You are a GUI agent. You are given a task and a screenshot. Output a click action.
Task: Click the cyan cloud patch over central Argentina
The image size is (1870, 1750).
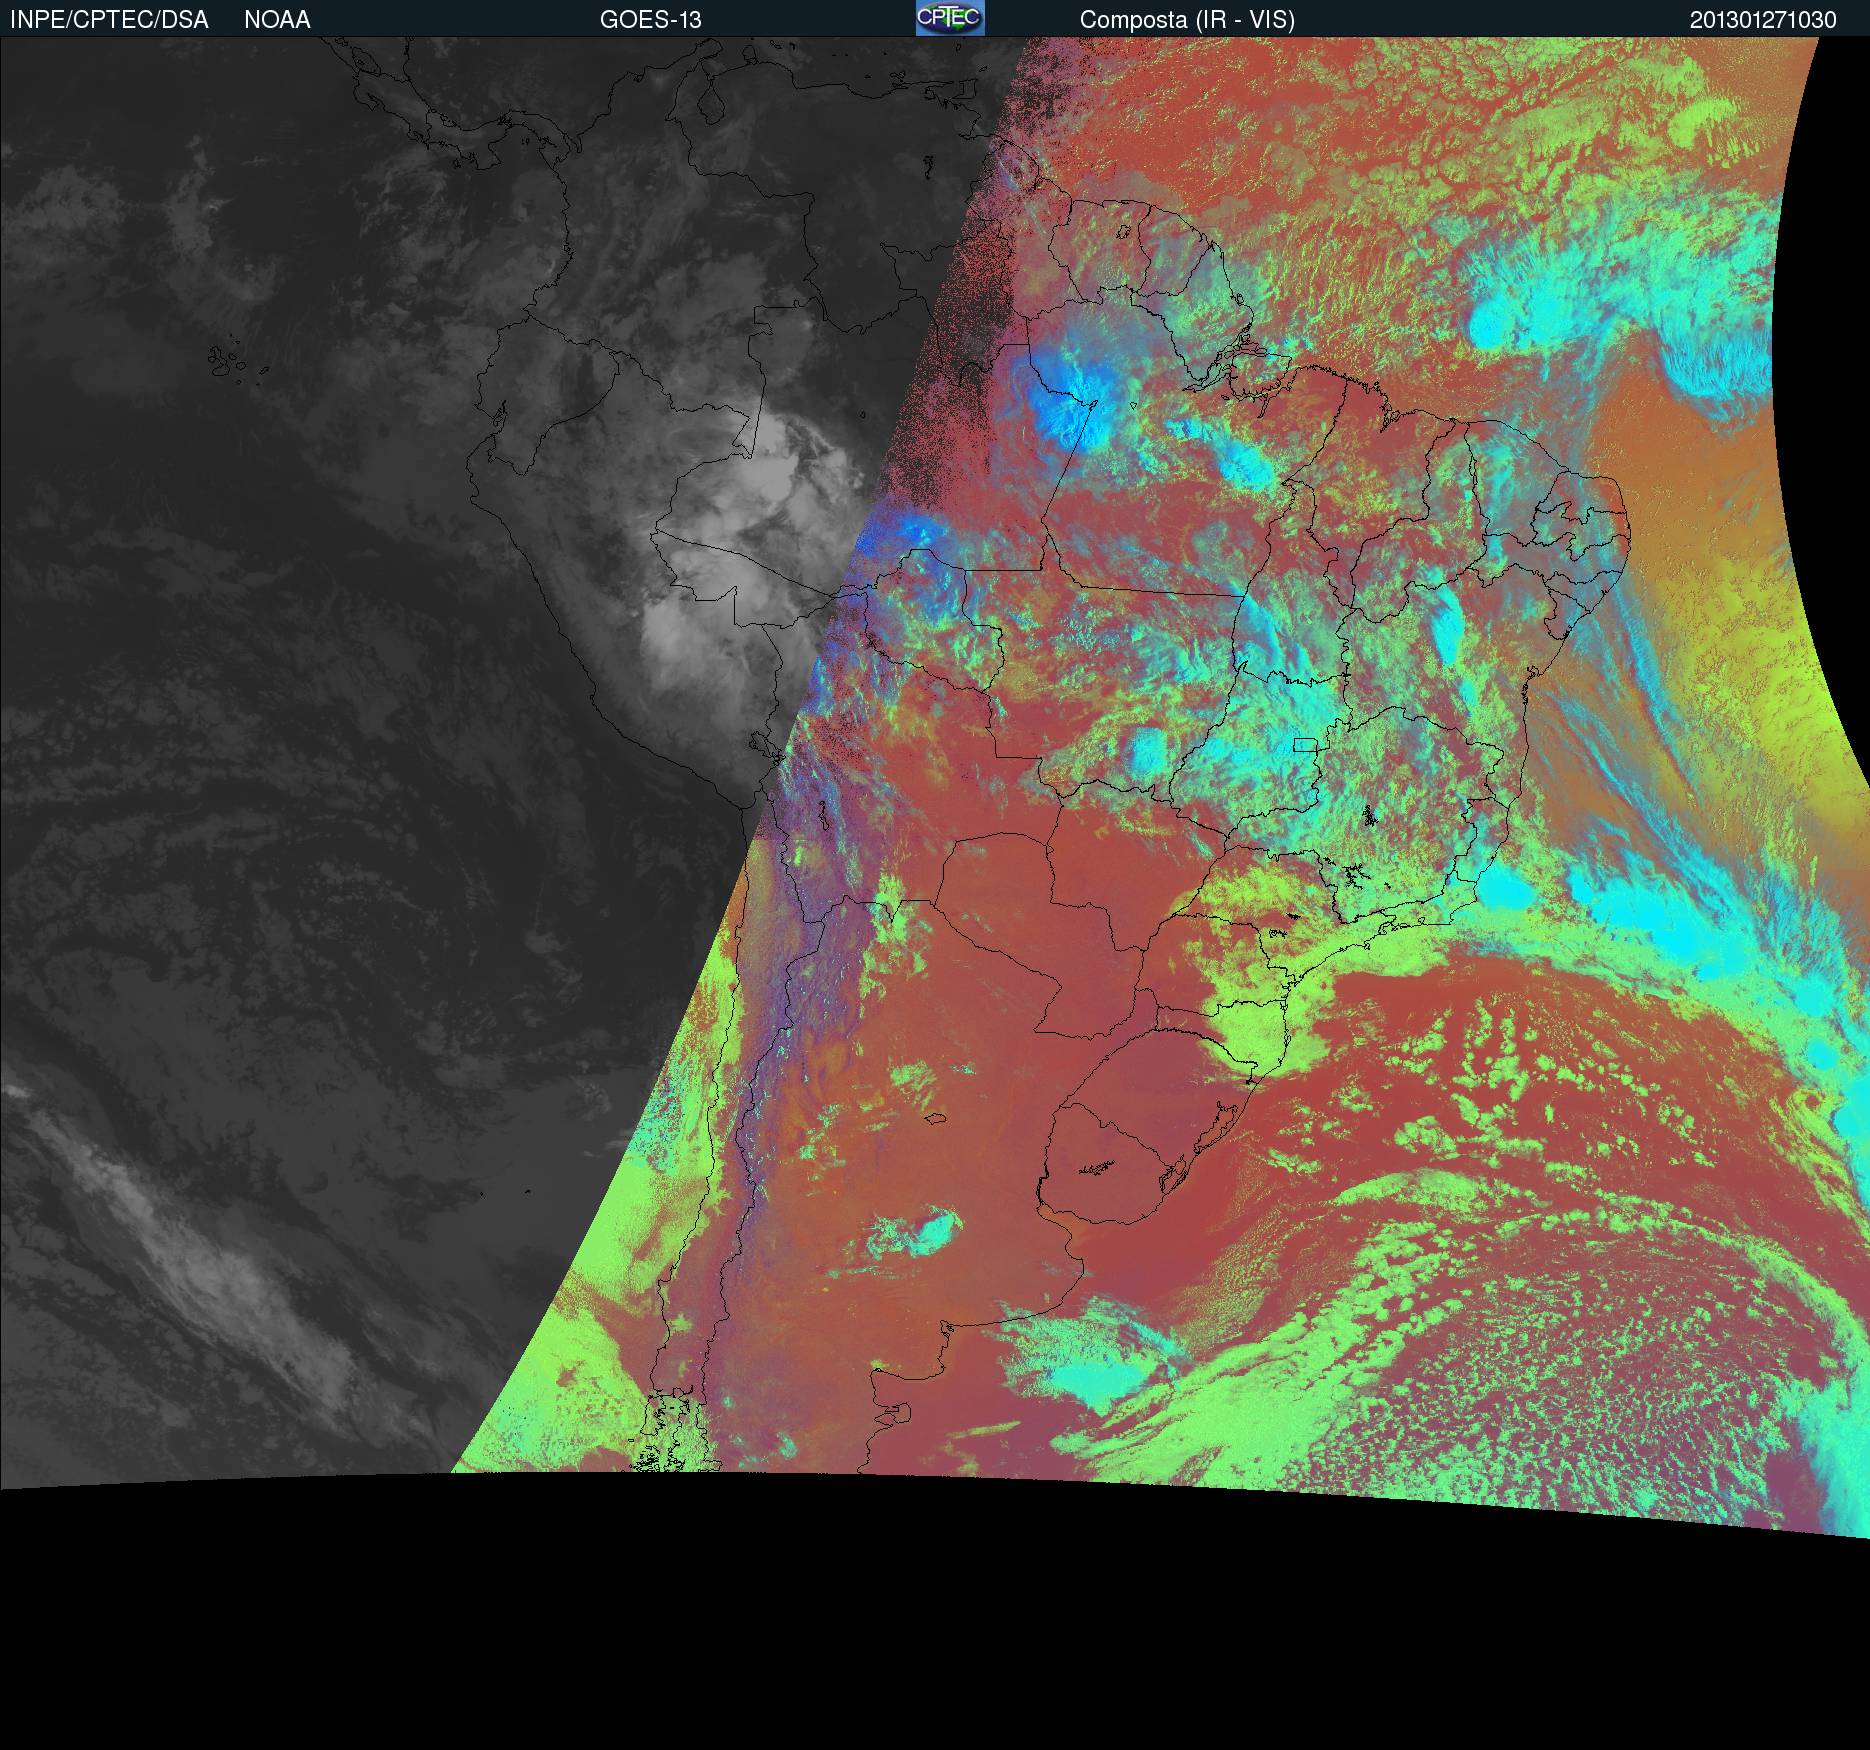(925, 1230)
